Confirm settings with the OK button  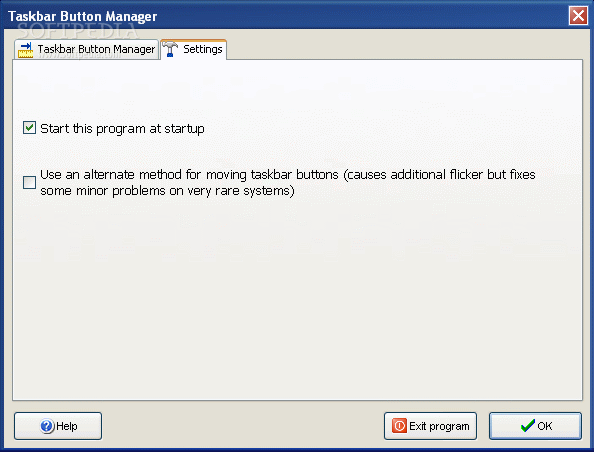(x=535, y=426)
